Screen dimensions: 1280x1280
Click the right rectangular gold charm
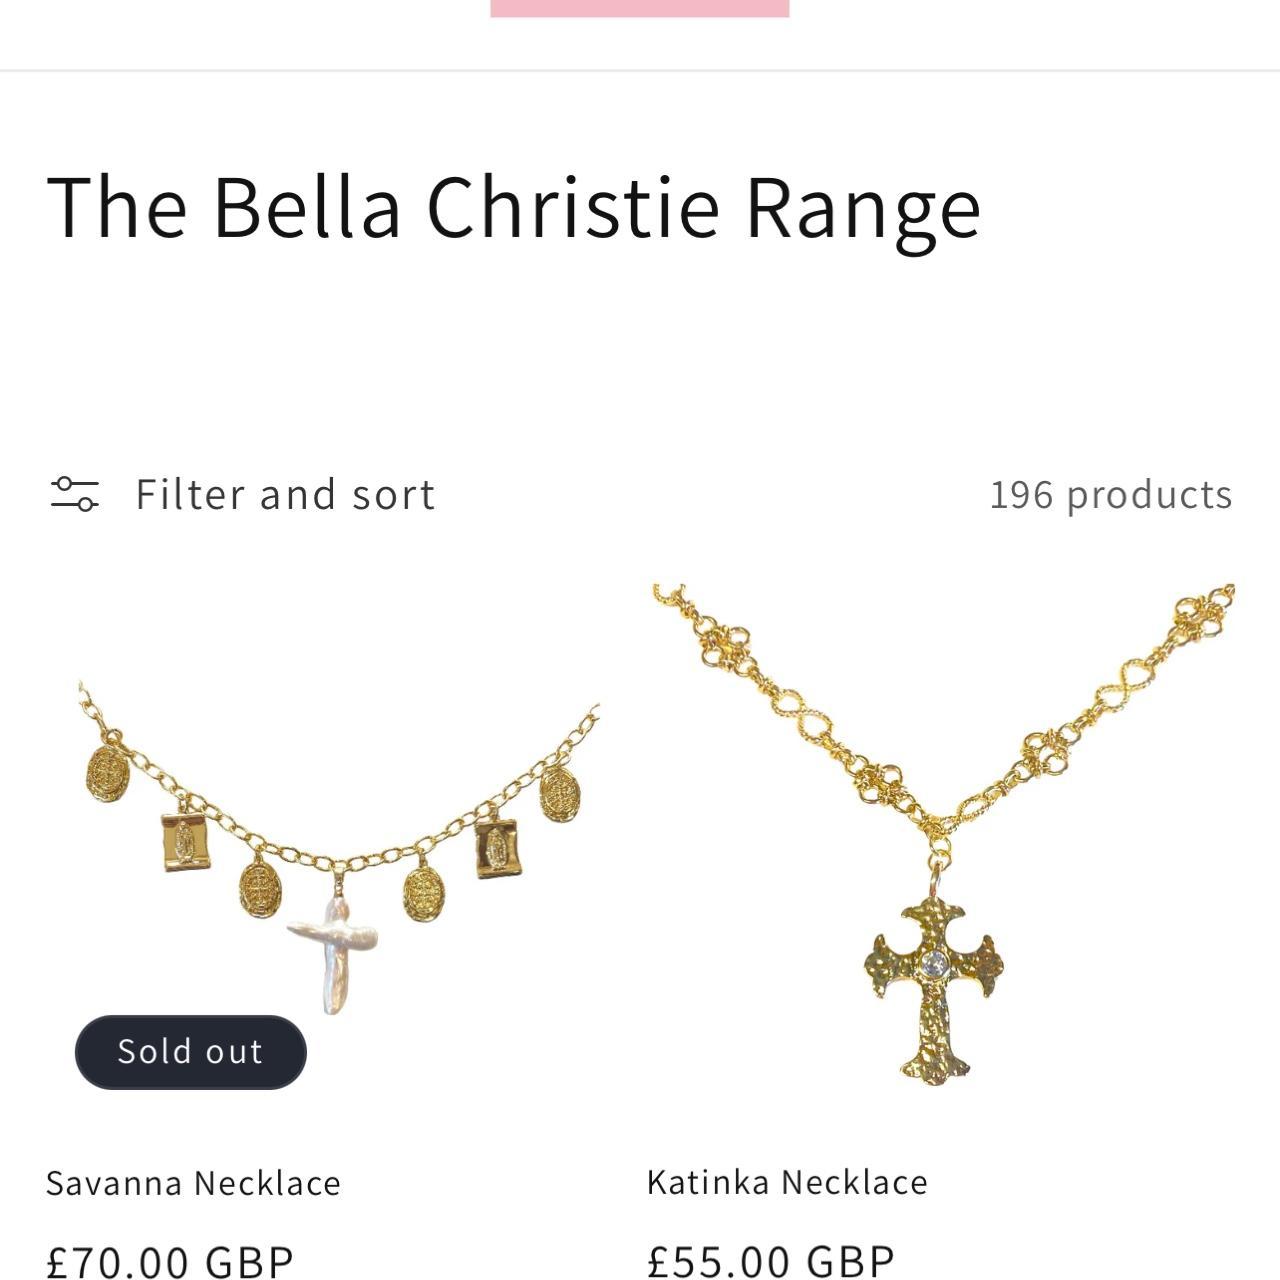click(497, 848)
